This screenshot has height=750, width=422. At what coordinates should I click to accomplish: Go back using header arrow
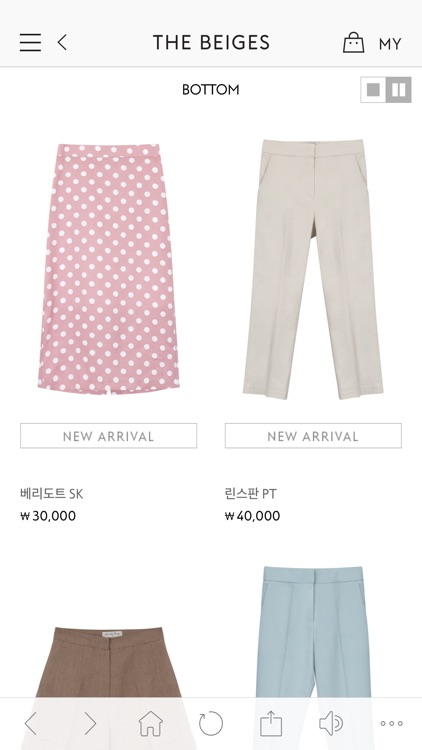[x=62, y=43]
